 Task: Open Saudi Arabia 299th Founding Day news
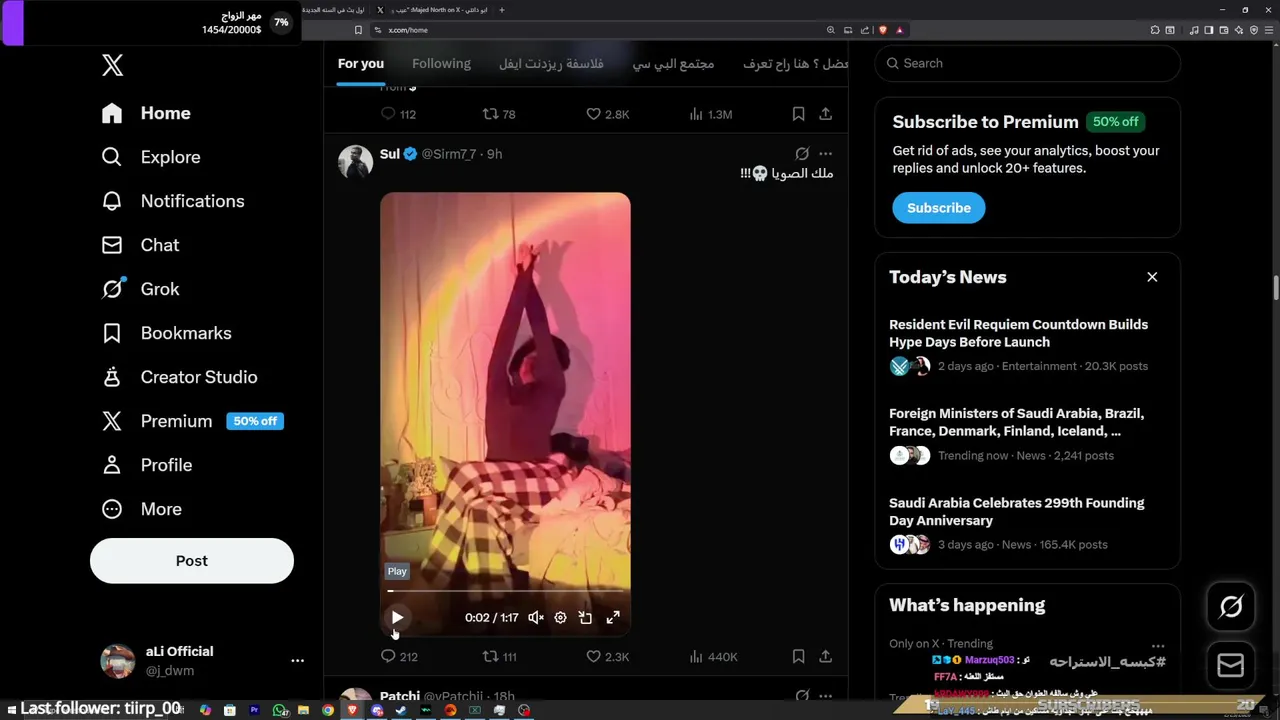click(x=1027, y=523)
